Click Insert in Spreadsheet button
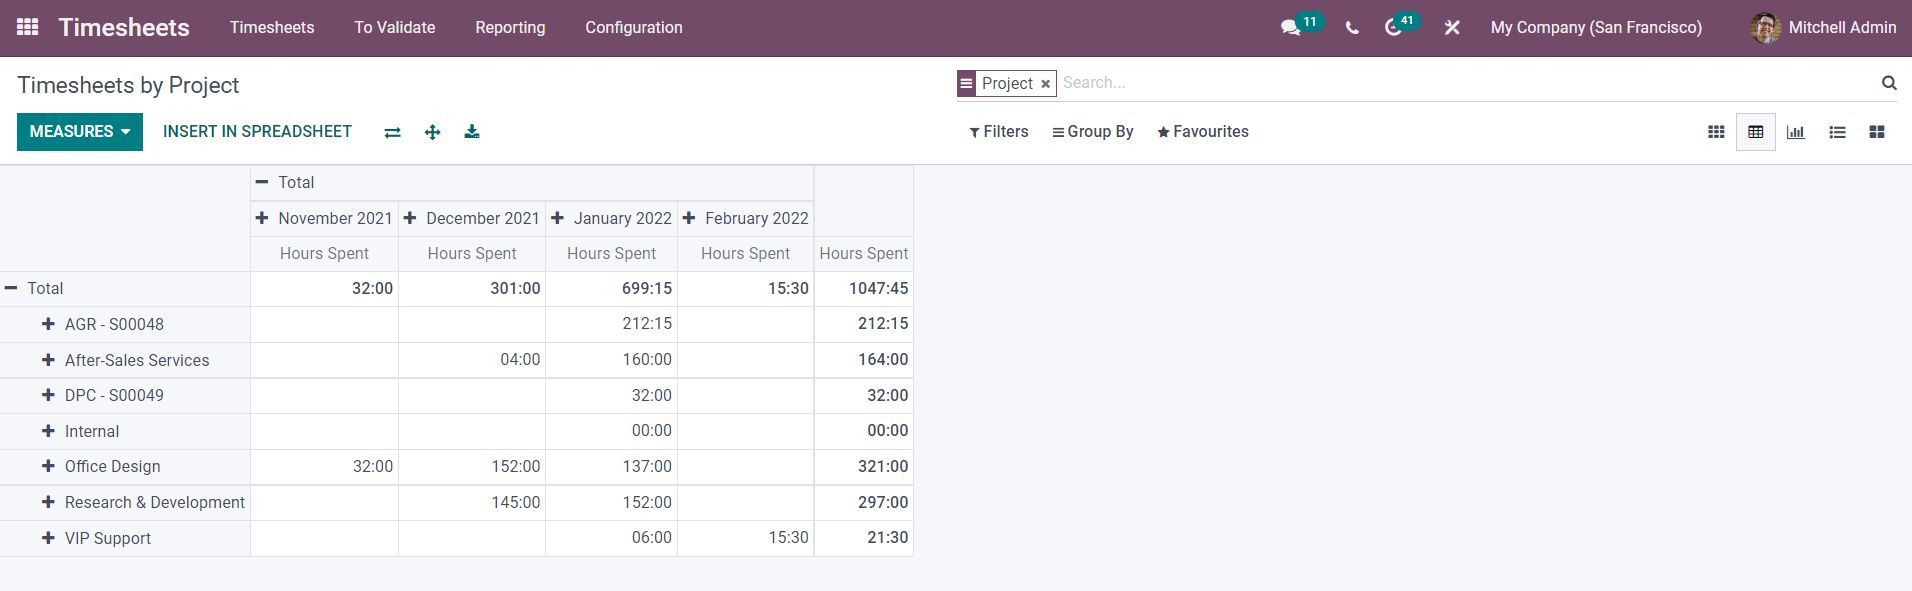Viewport: 1912px width, 591px height. coord(257,132)
